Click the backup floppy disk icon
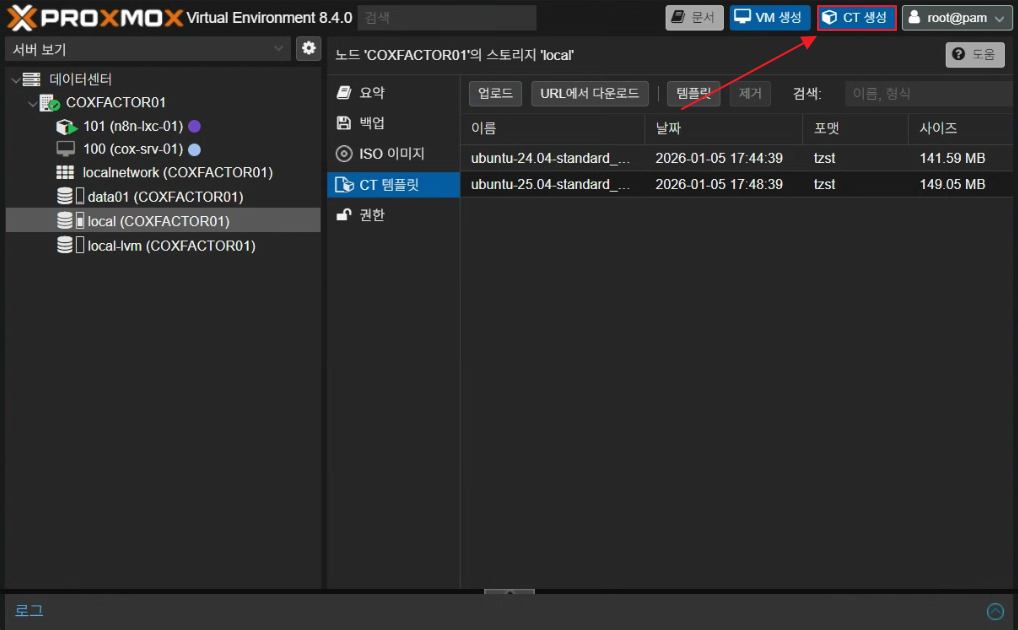The height and width of the screenshot is (630, 1018). point(343,123)
